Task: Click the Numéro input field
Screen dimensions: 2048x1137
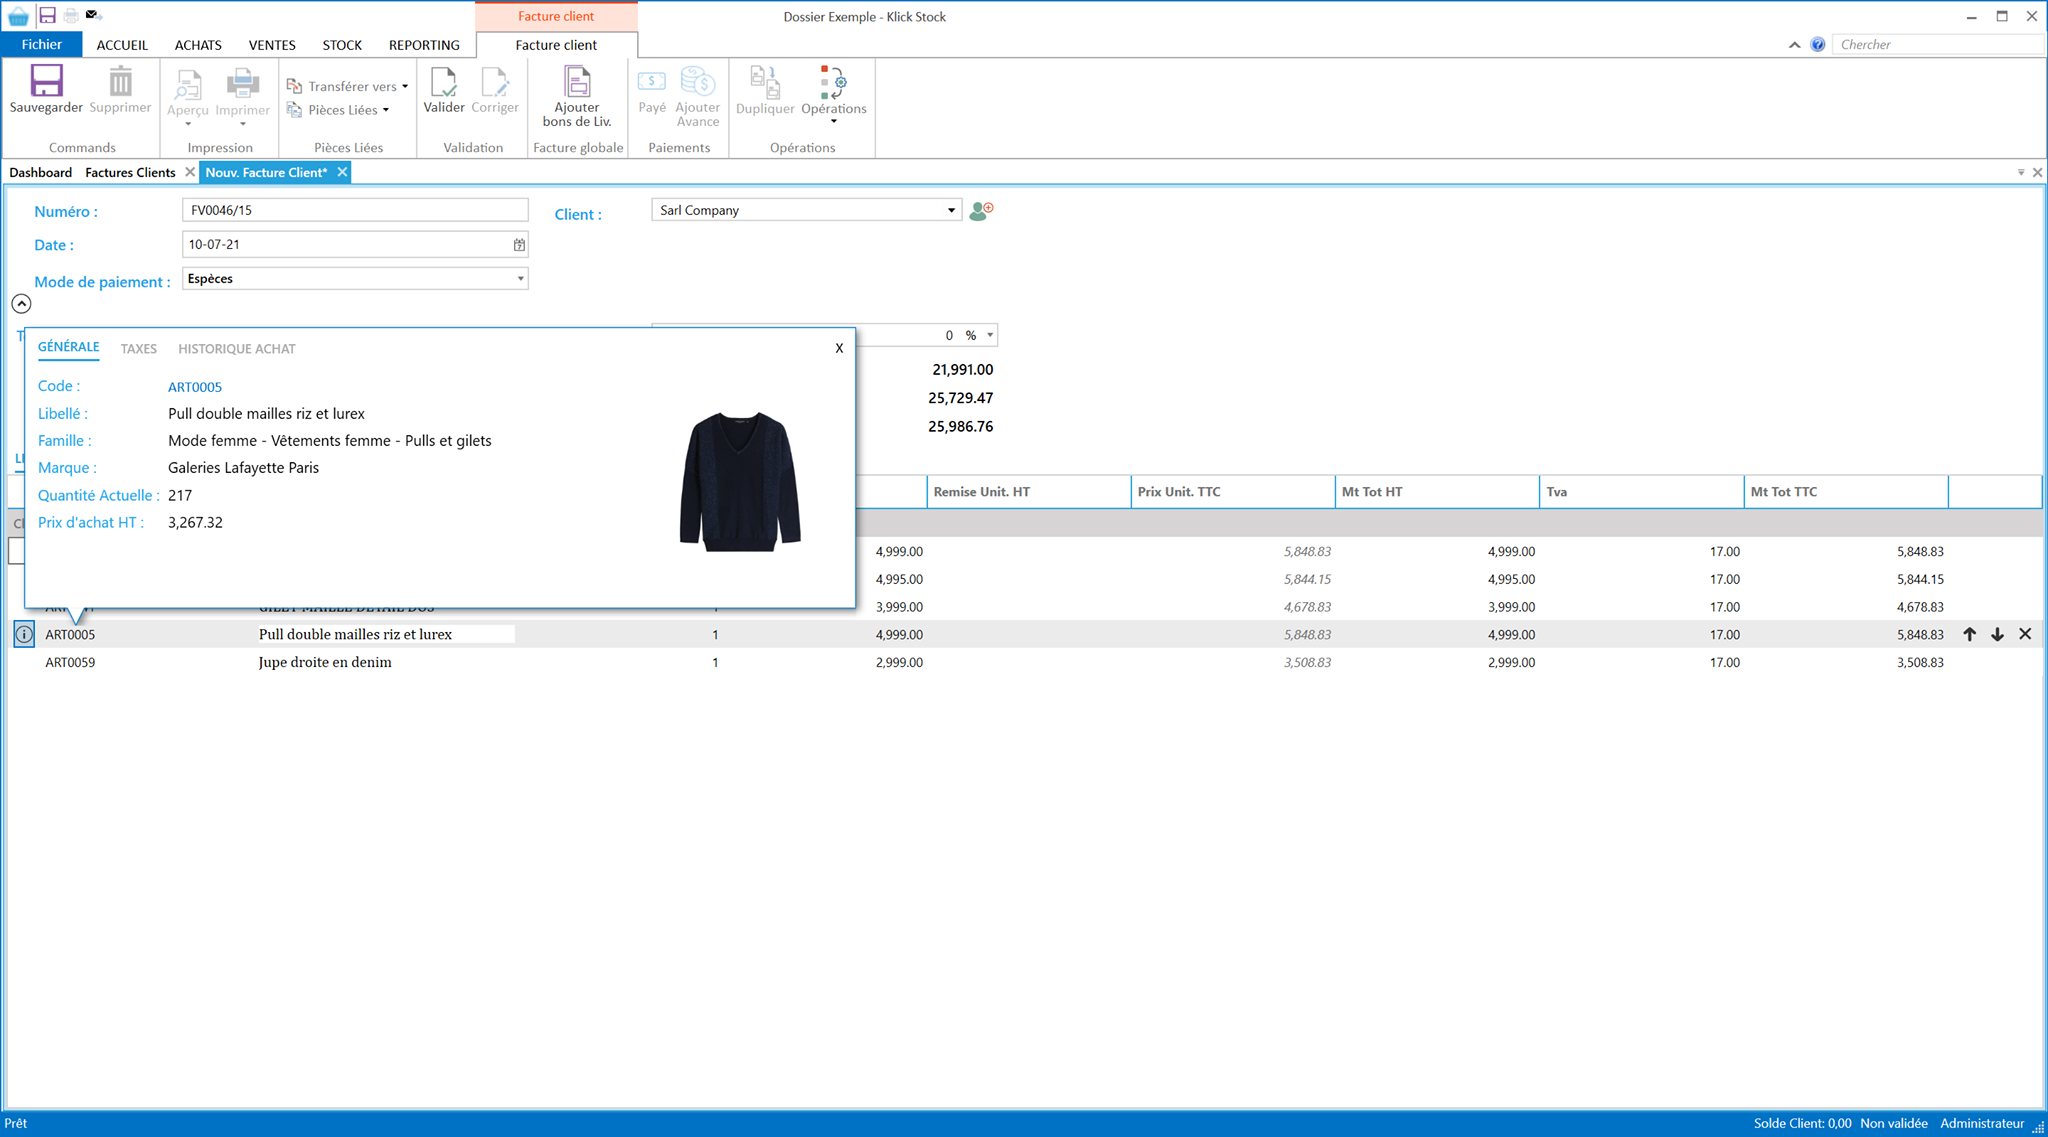Action: click(x=355, y=210)
